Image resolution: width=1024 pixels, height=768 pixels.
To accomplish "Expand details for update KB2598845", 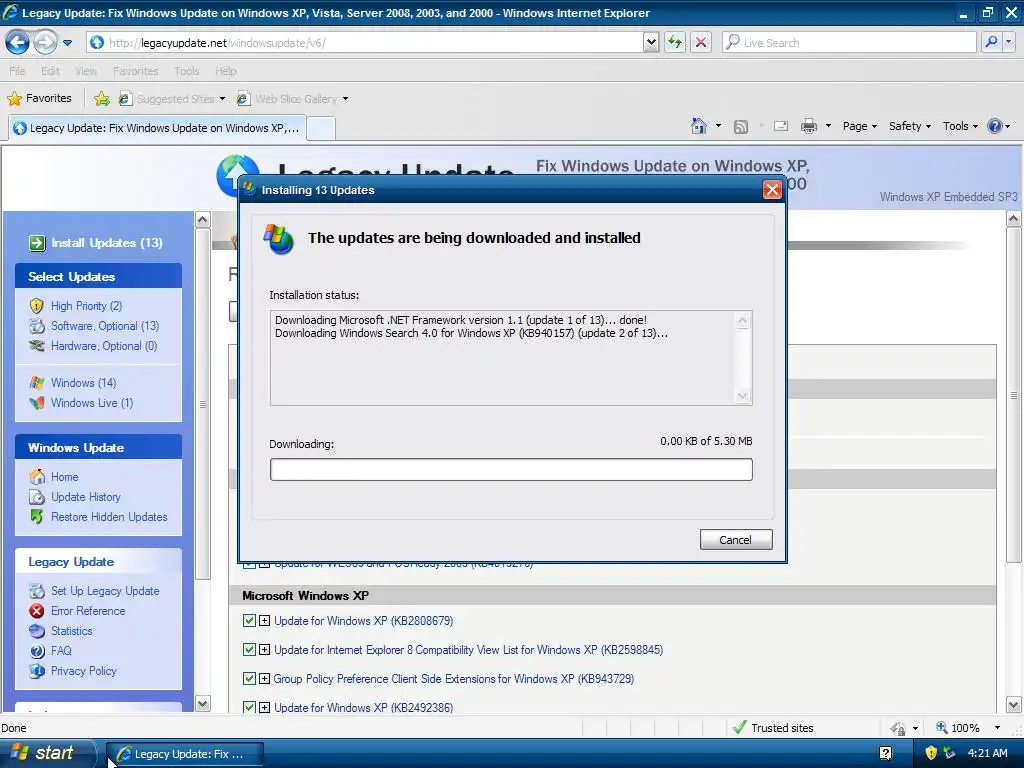I will coord(264,649).
